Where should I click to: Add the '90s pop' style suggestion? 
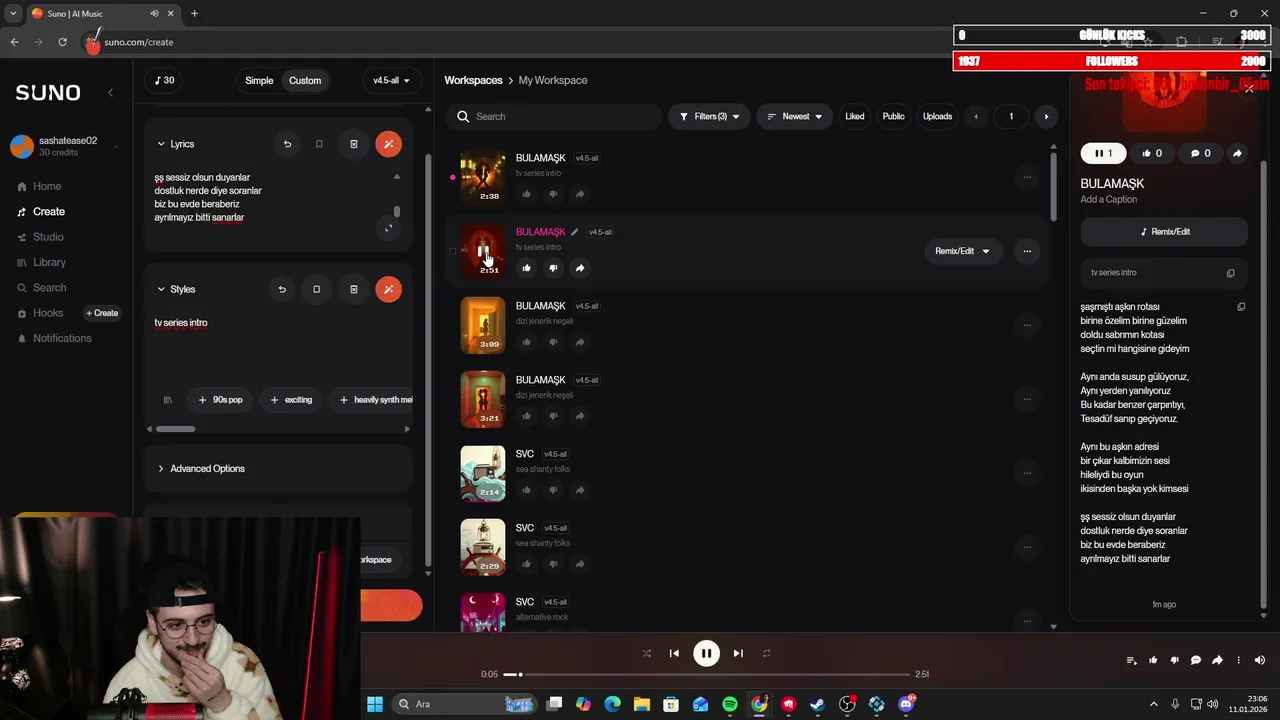(220, 400)
